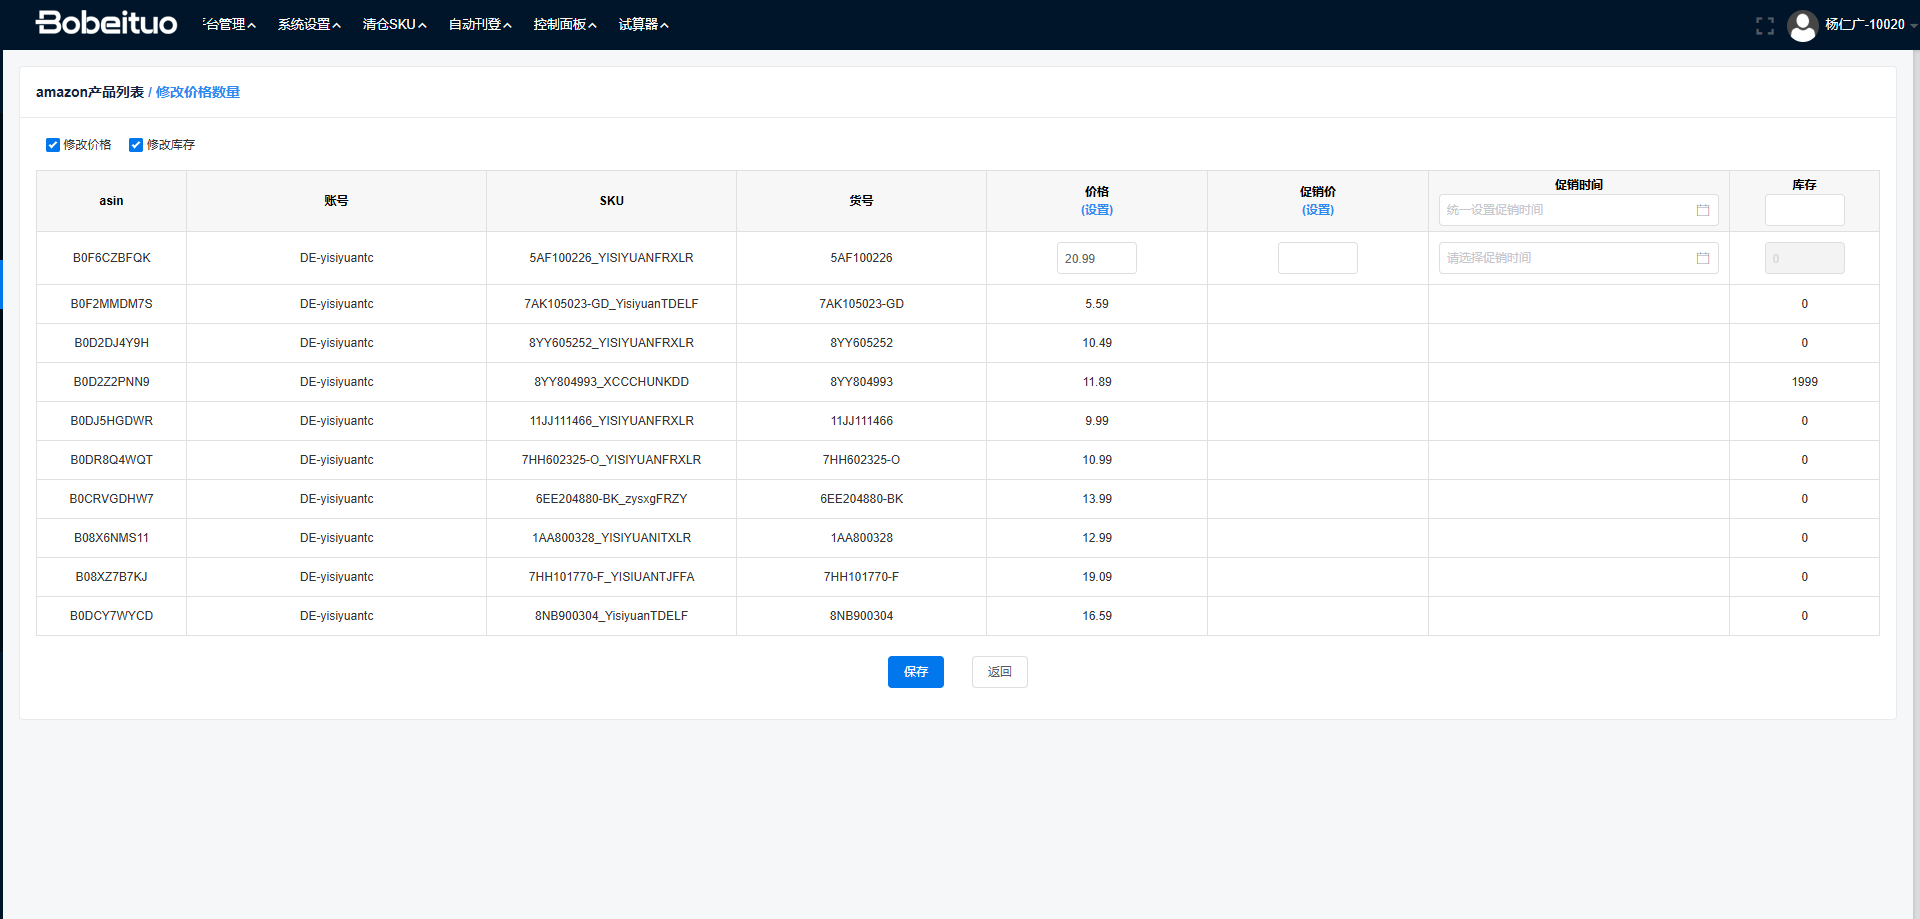Go to amazon产品列表 breadcrumb
This screenshot has width=1920, height=919.
[90, 92]
